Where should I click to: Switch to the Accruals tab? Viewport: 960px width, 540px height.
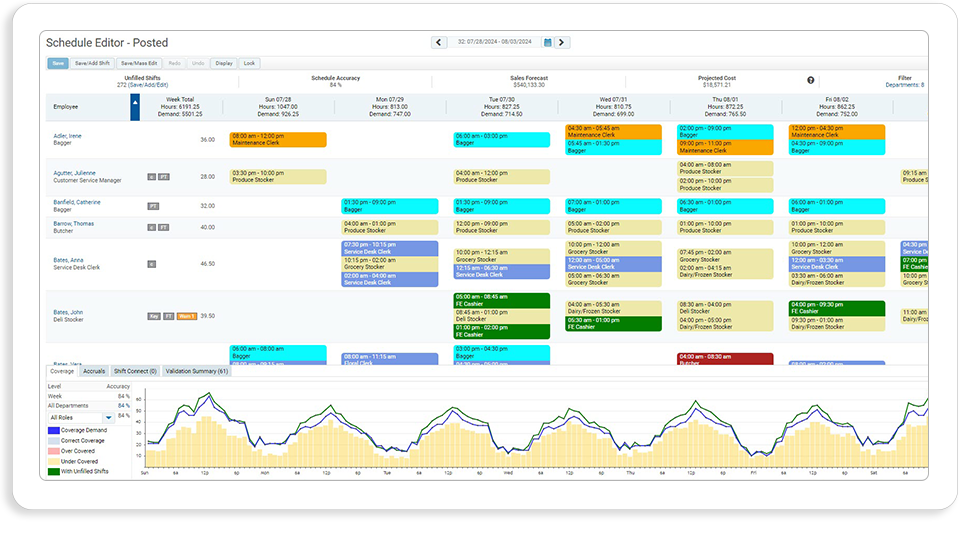point(94,371)
